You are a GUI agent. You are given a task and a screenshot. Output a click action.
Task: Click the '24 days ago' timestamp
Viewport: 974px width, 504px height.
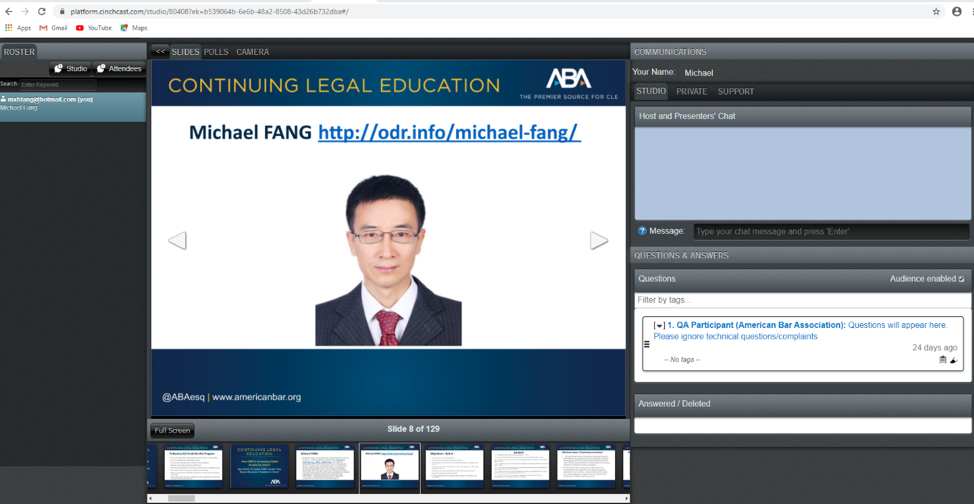tap(934, 347)
